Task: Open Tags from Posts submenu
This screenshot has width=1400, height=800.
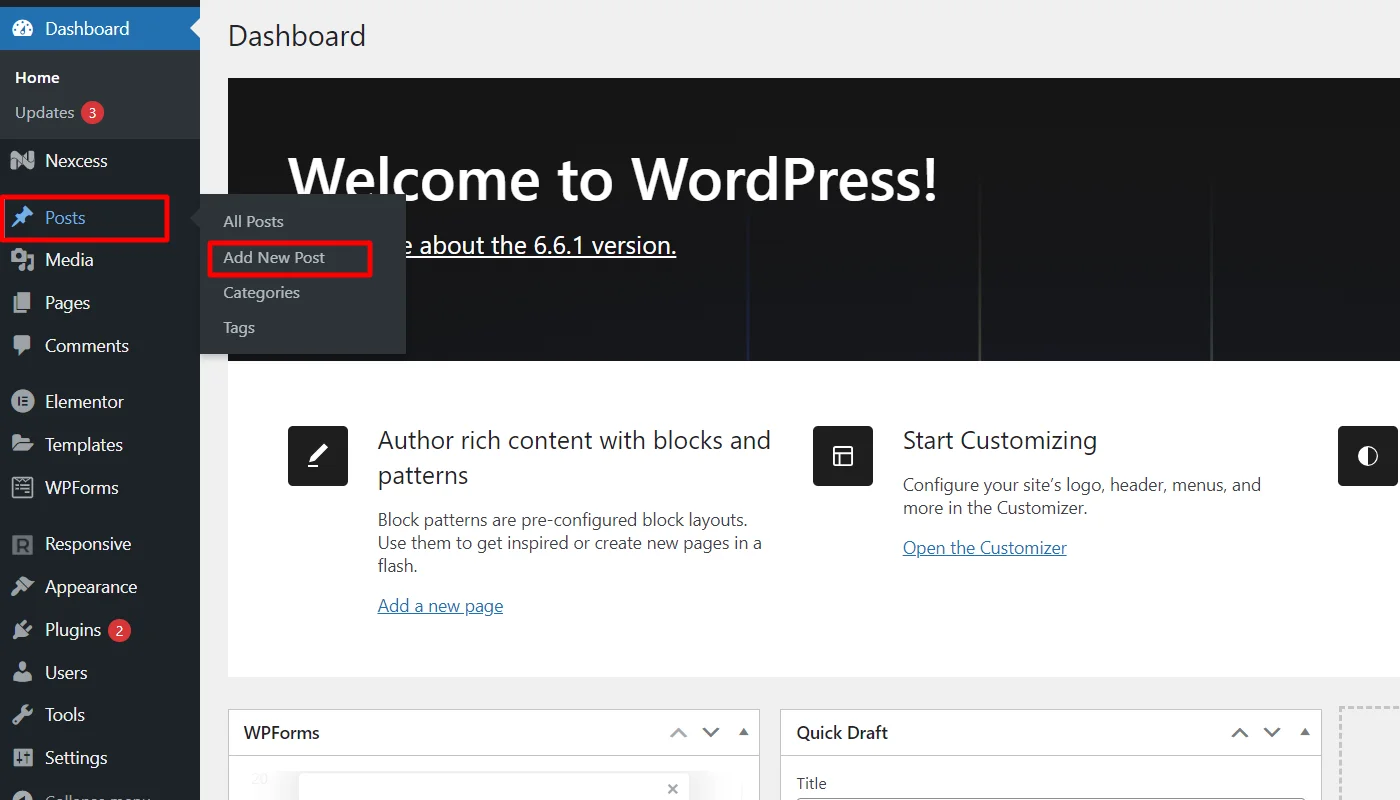Action: click(239, 328)
